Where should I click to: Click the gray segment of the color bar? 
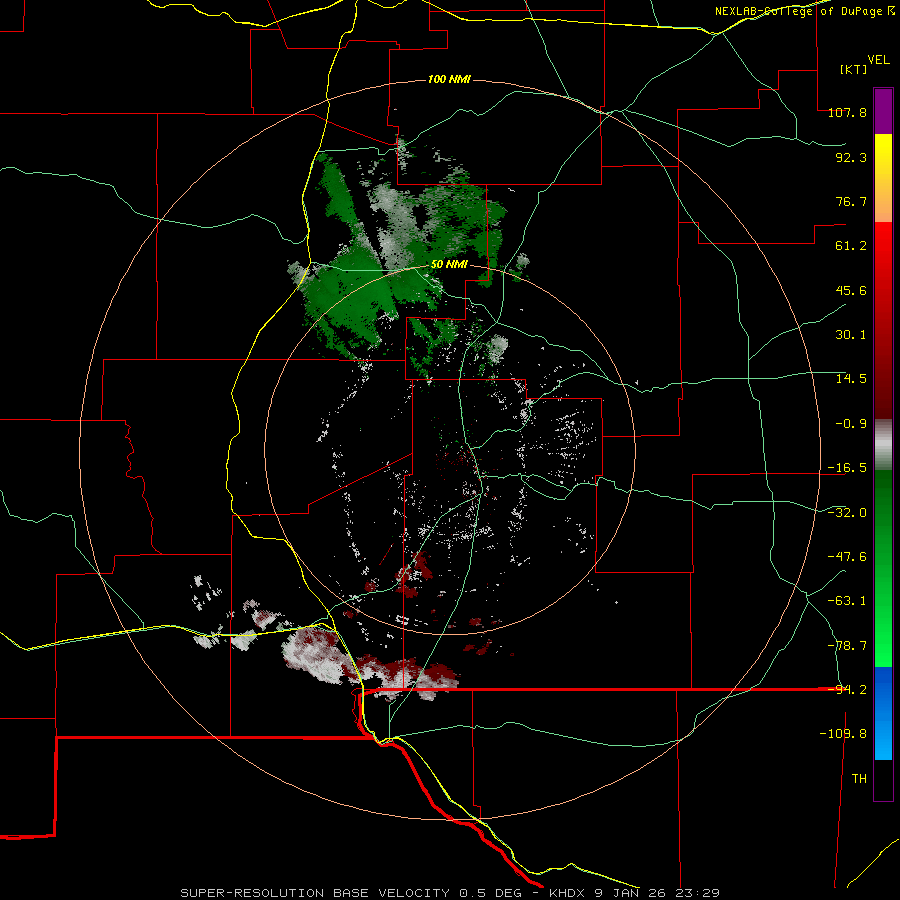click(x=883, y=445)
